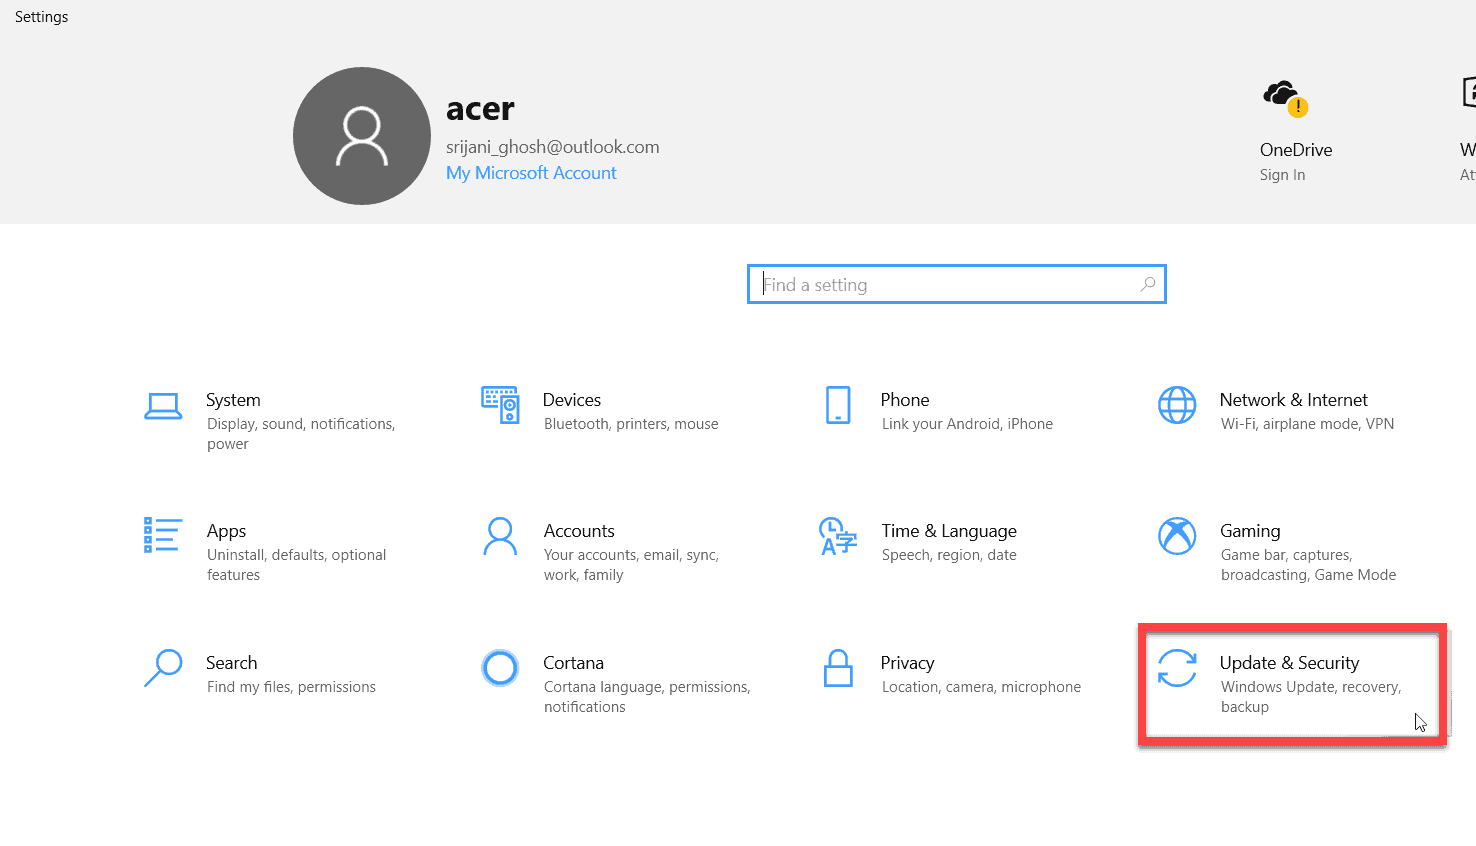The width and height of the screenshot is (1476, 846).
Task: Open Update & Security heading
Action: click(1289, 663)
